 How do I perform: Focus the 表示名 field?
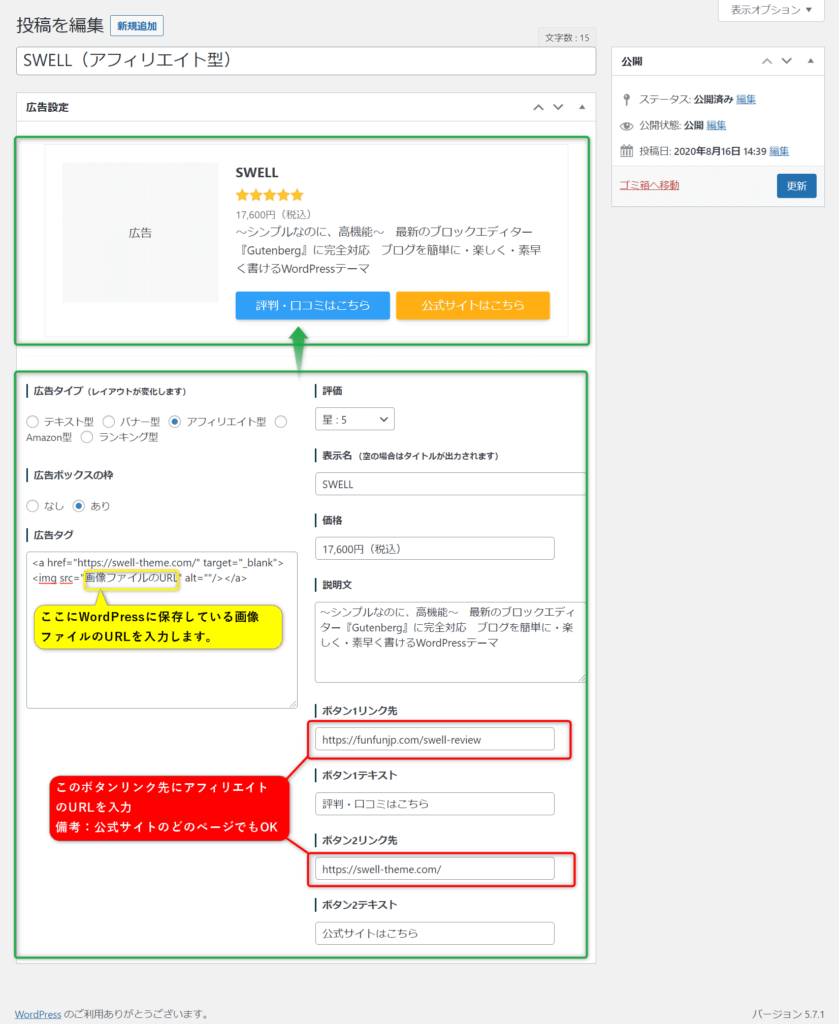(451, 484)
